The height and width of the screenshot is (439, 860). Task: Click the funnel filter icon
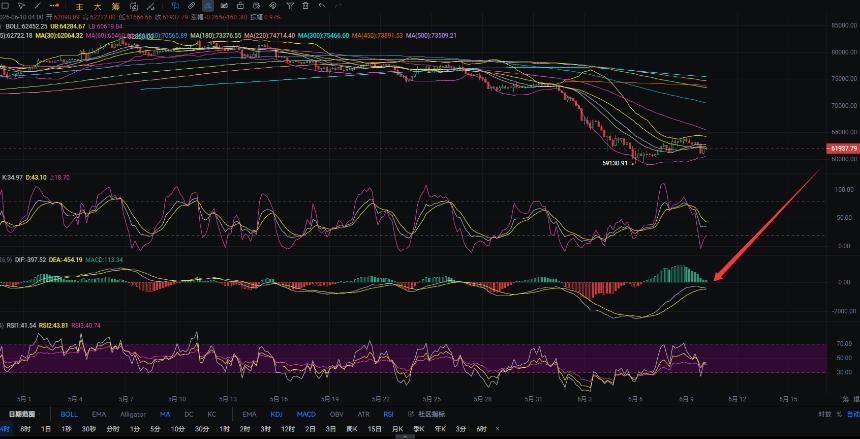coord(290,6)
